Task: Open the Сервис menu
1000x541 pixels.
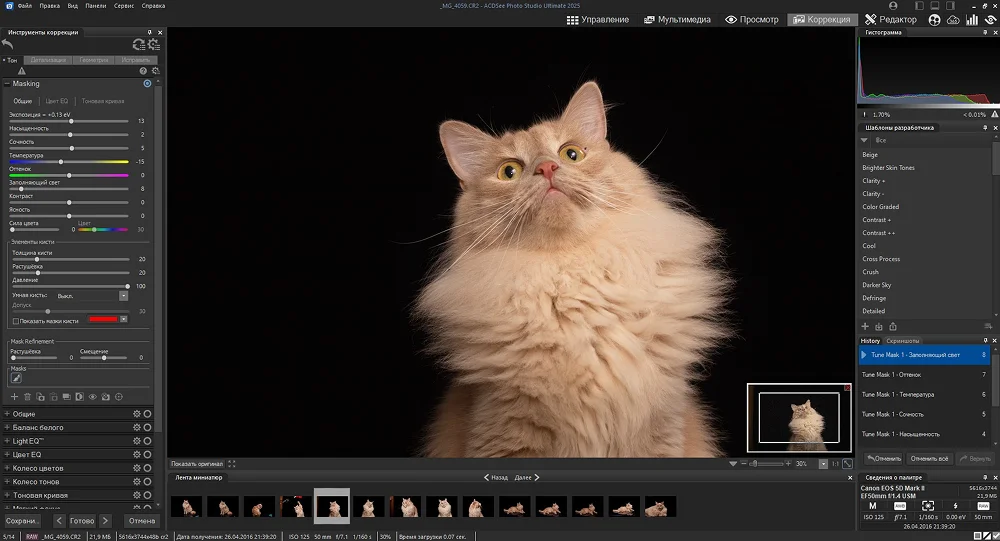Action: (x=124, y=6)
